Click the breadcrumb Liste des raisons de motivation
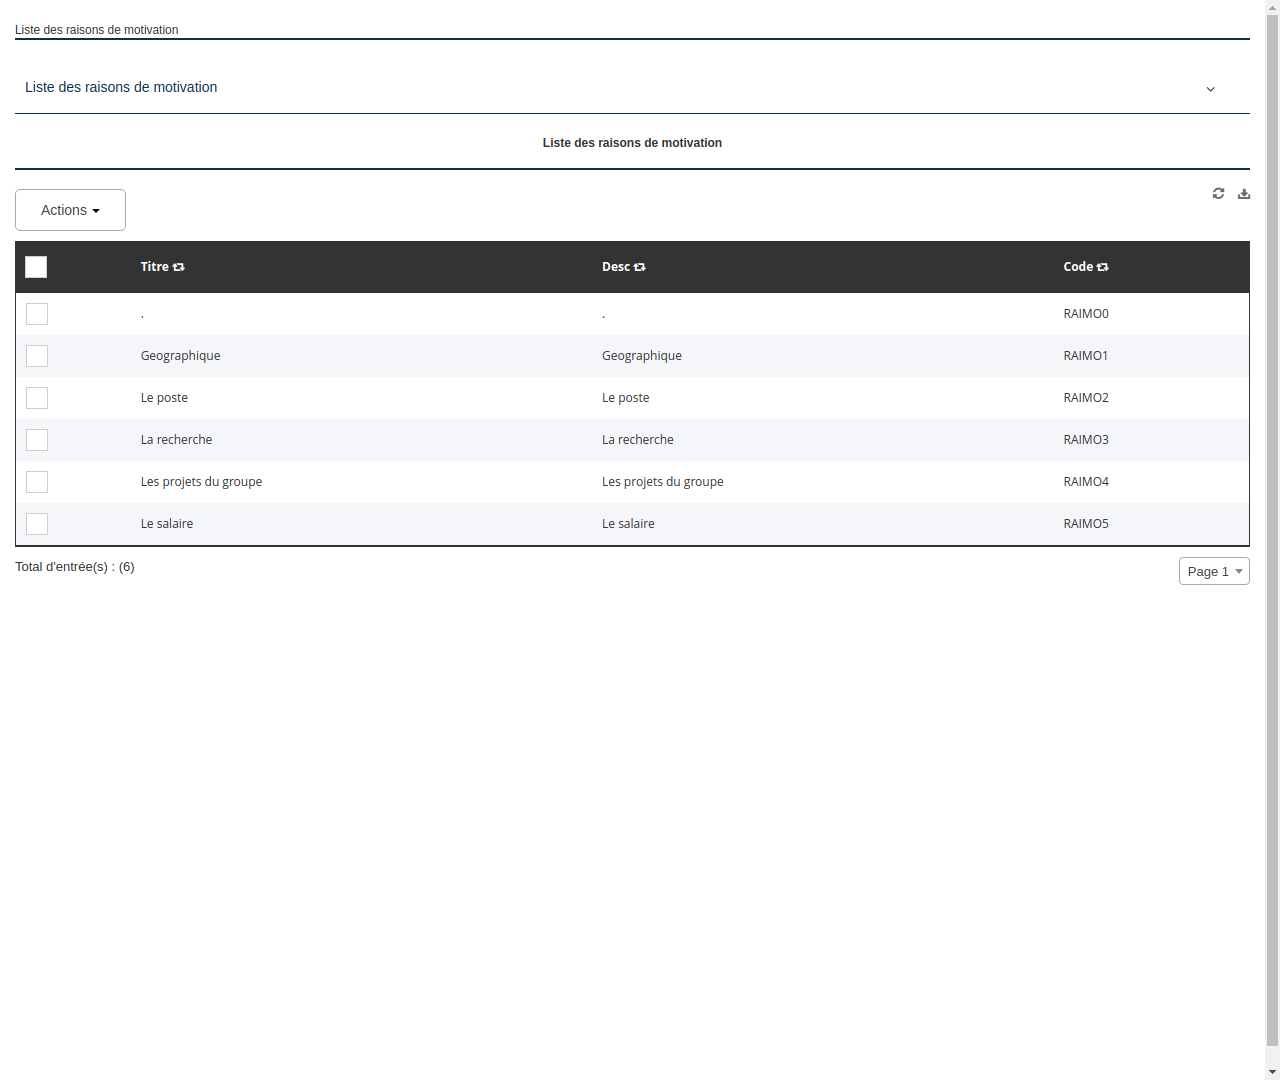The width and height of the screenshot is (1280, 1080). pos(96,30)
